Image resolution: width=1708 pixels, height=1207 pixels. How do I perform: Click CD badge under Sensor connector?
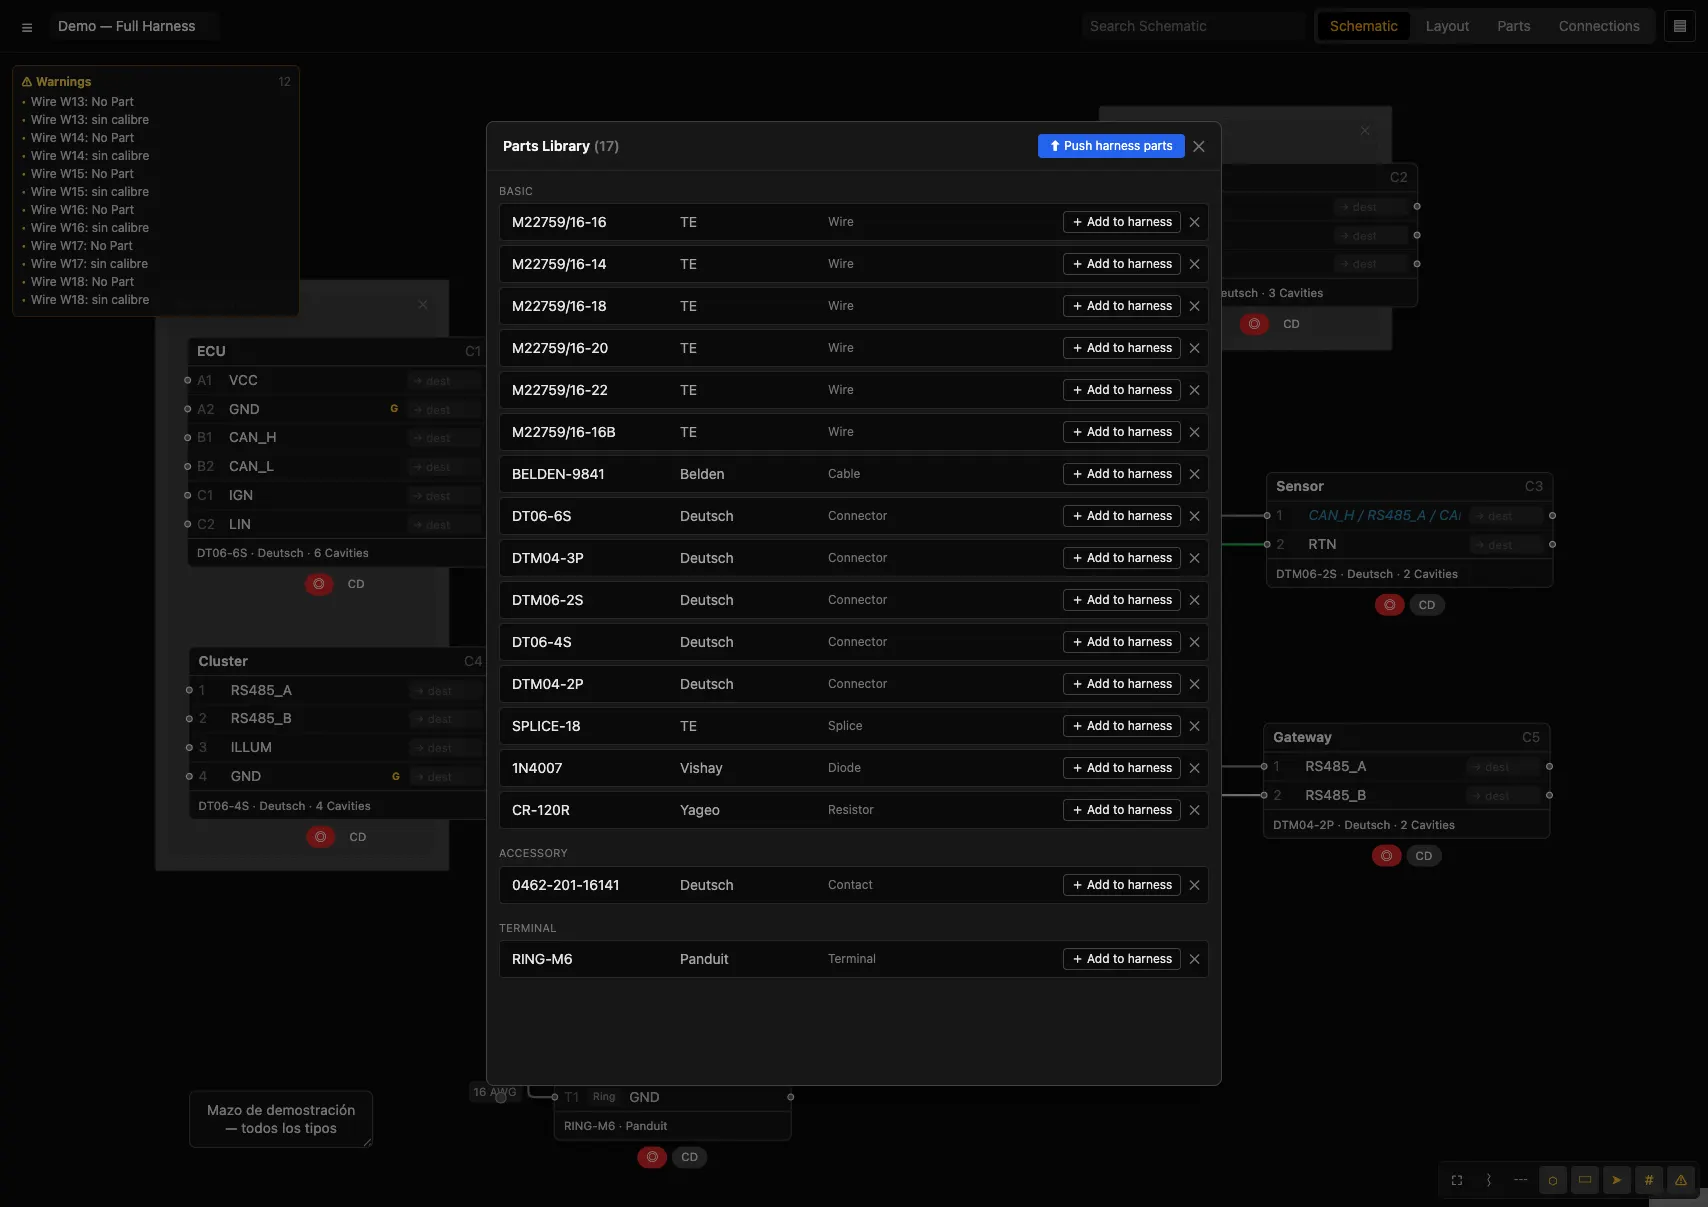(1427, 605)
